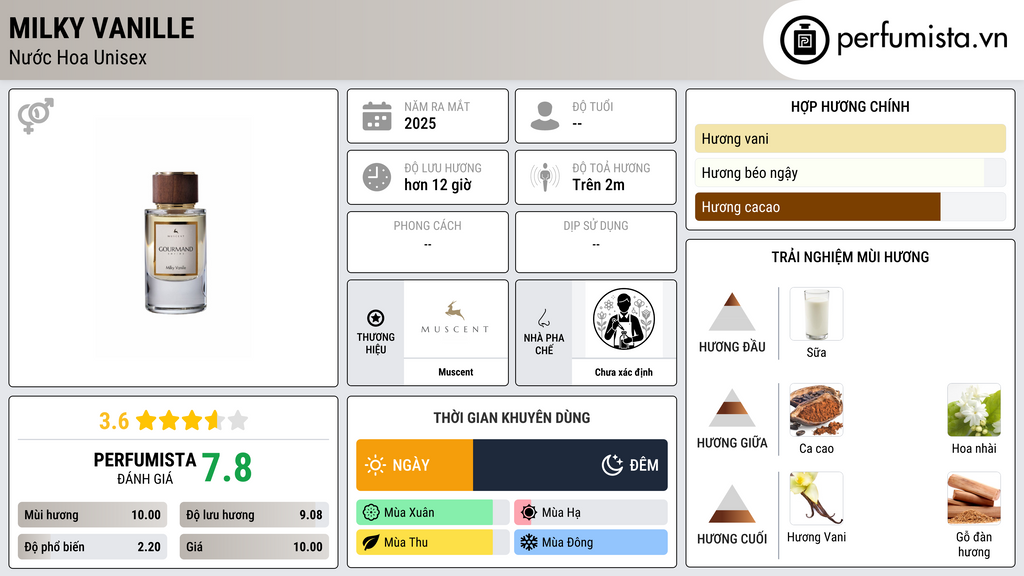
Task: Click the sun icon in the Ngày bar
Action: pyautogui.click(x=376, y=465)
